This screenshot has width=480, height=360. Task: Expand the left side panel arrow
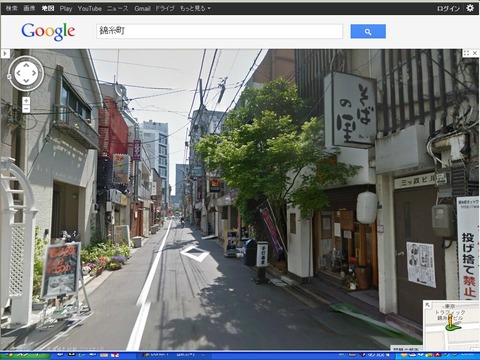[x=5, y=53]
